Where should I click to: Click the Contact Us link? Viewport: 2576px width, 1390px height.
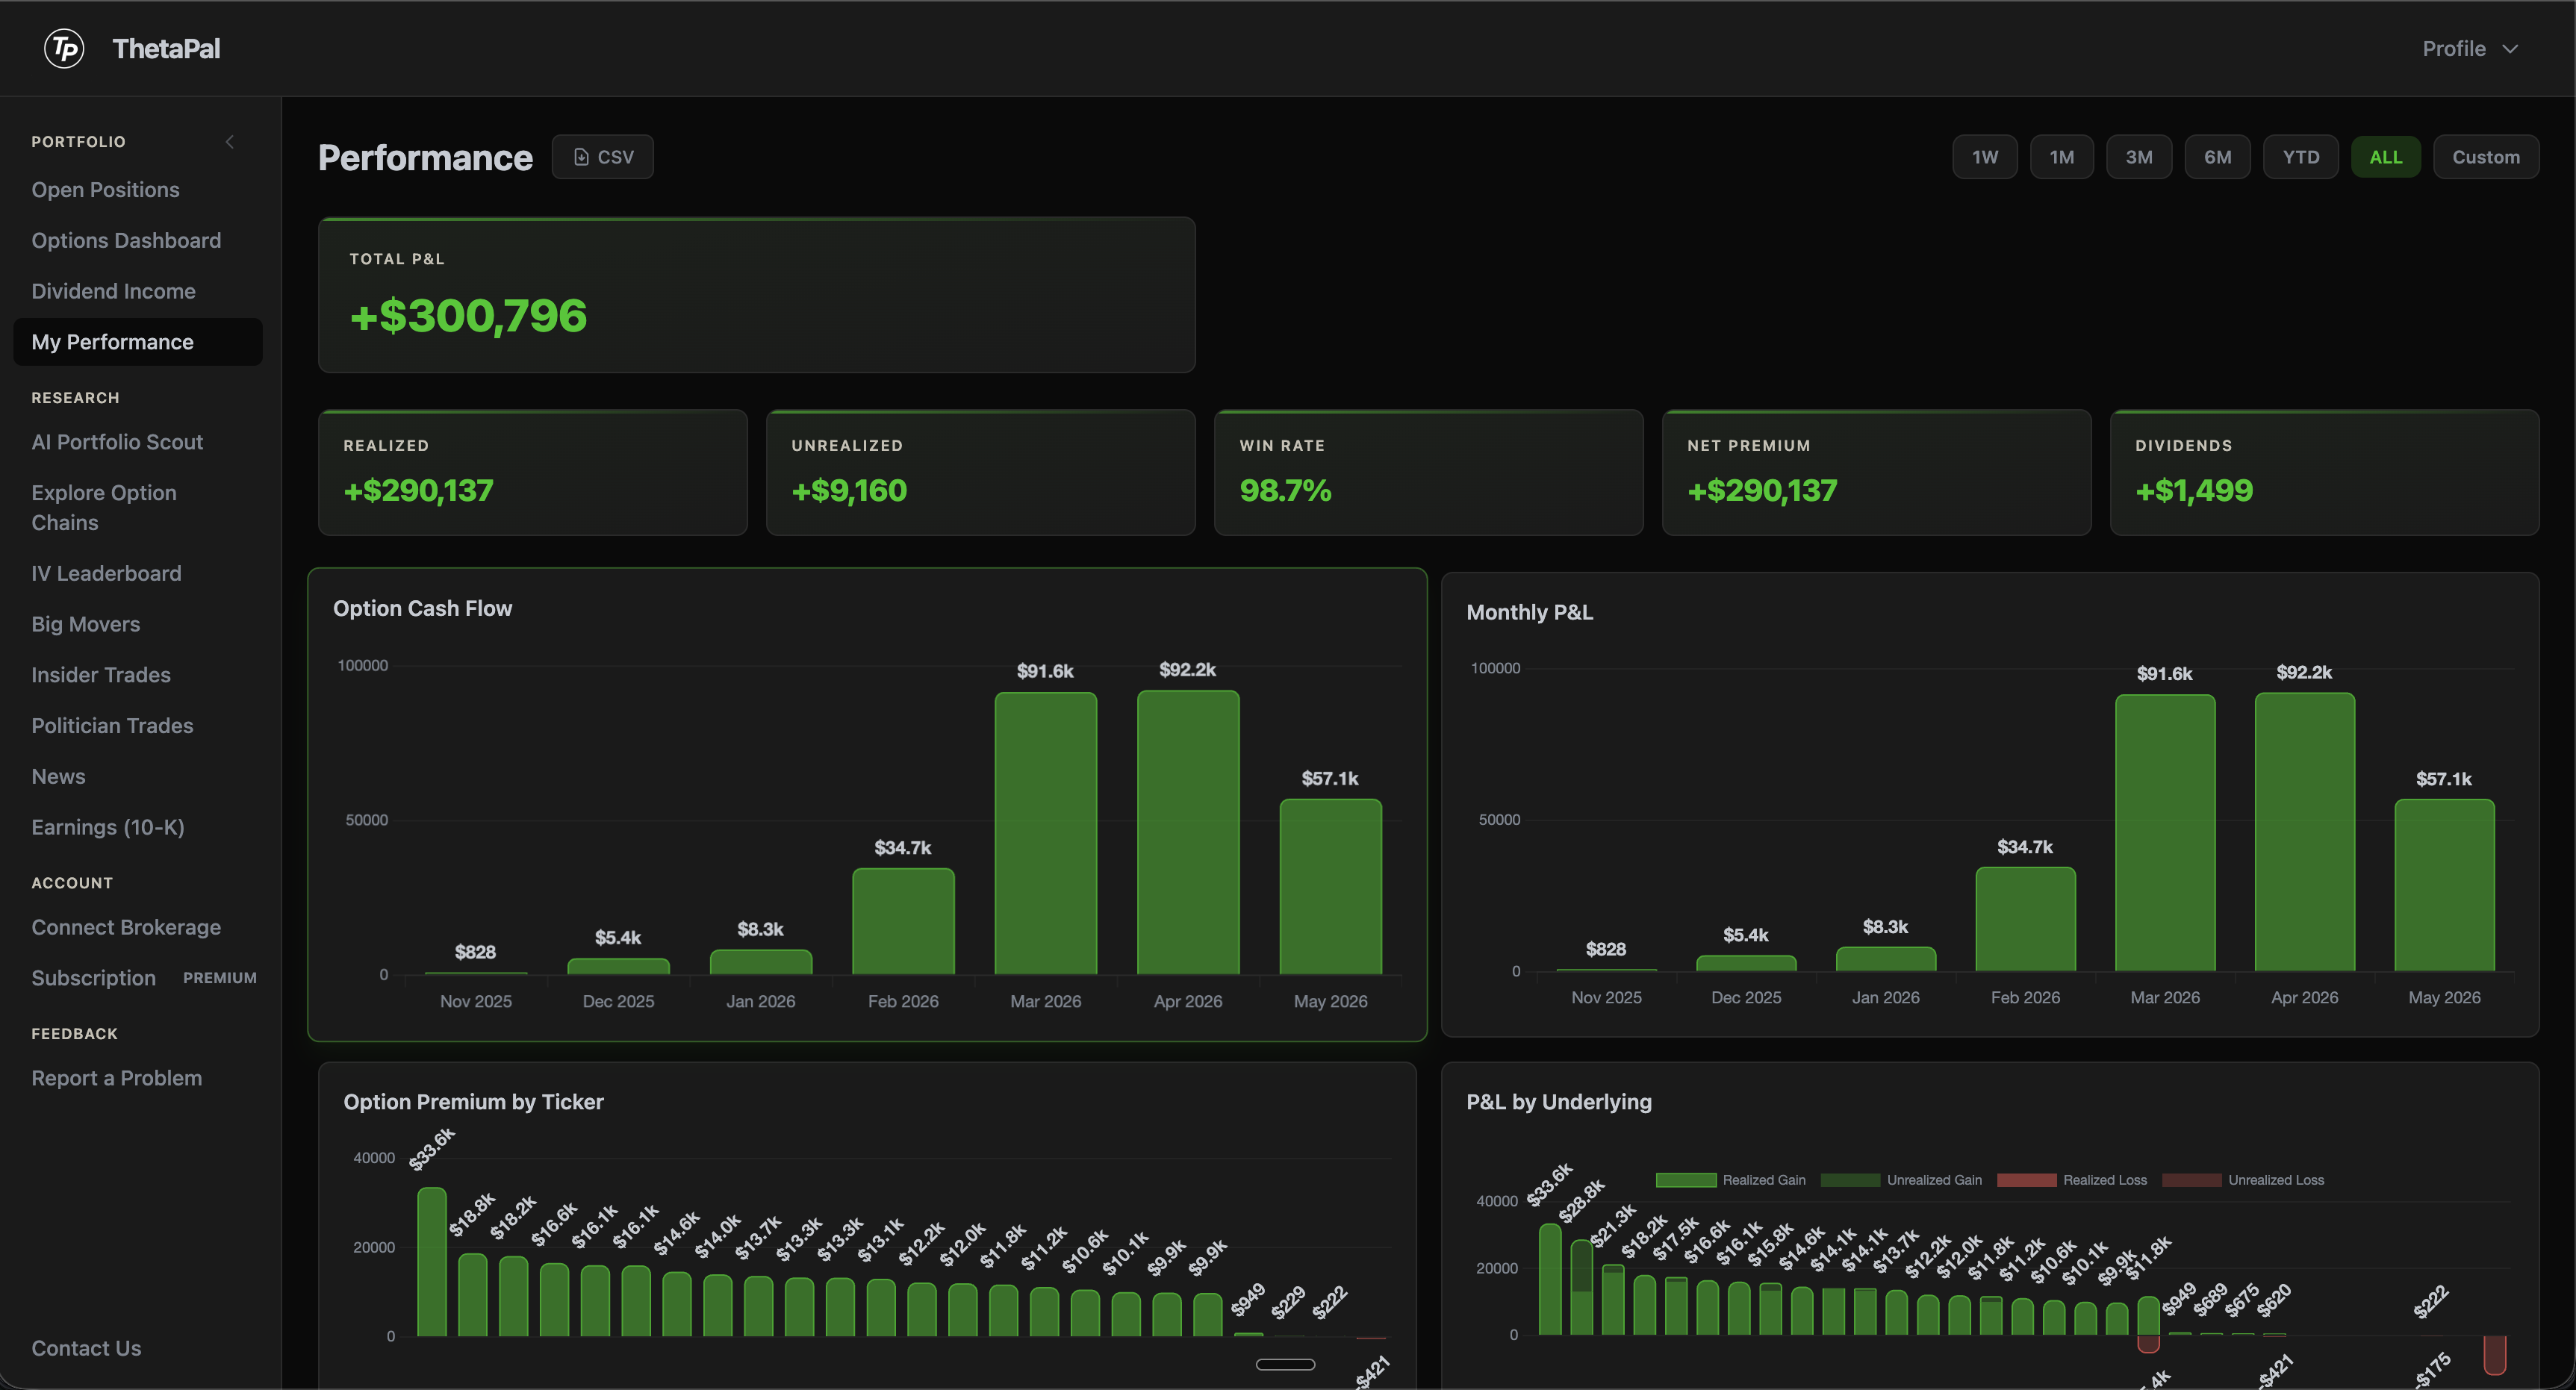coord(86,1349)
